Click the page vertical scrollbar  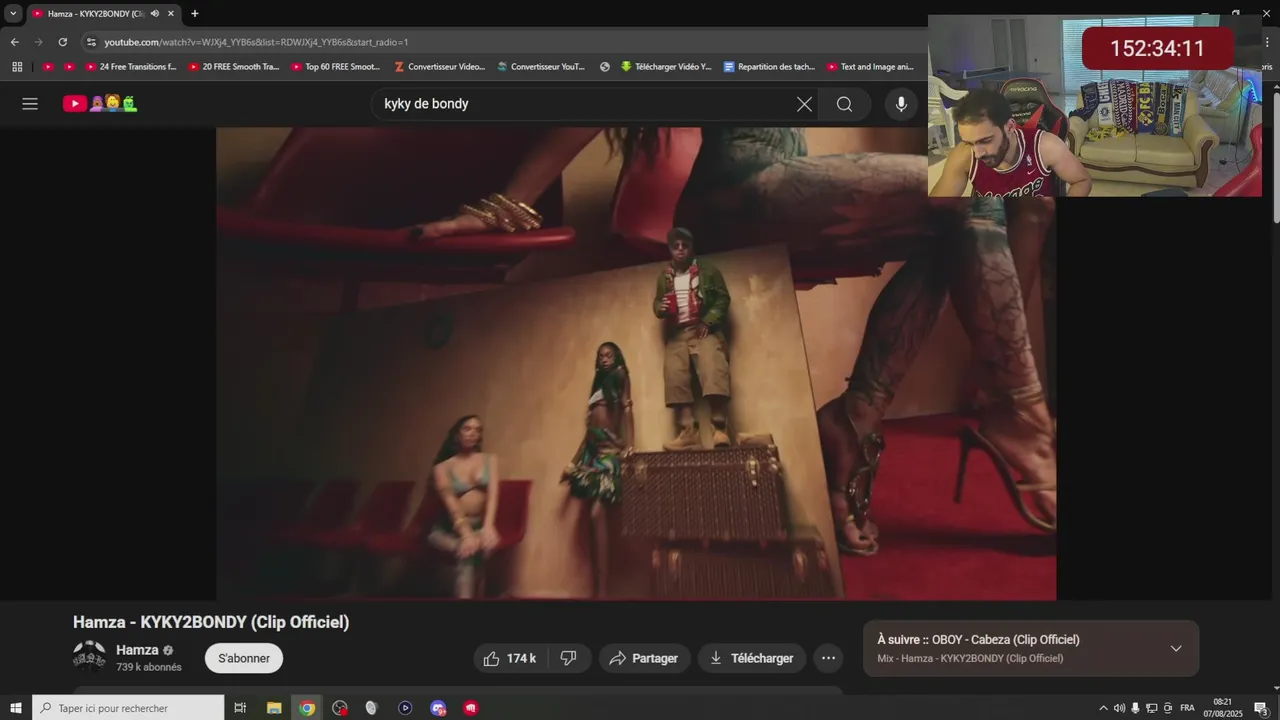click(x=1275, y=157)
